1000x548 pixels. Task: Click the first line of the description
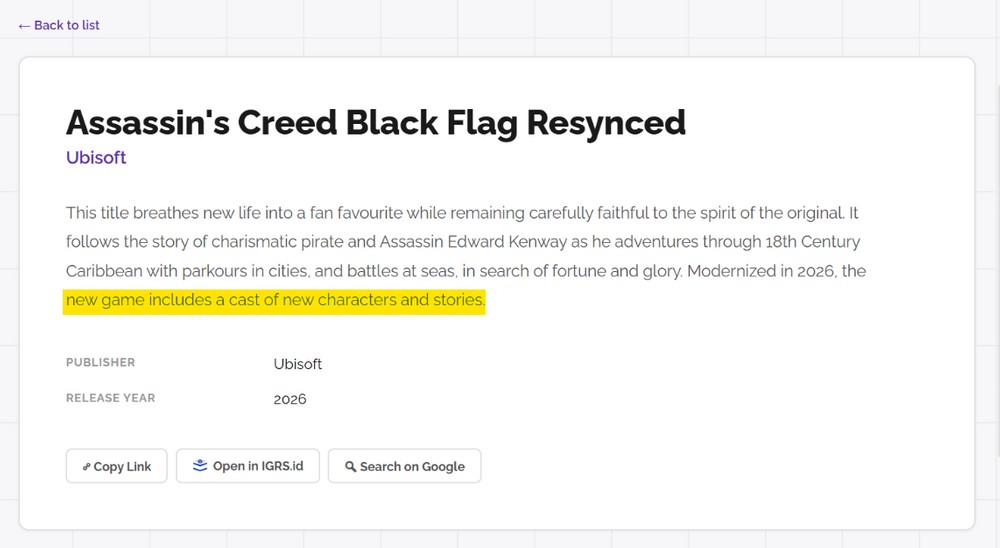pos(462,213)
